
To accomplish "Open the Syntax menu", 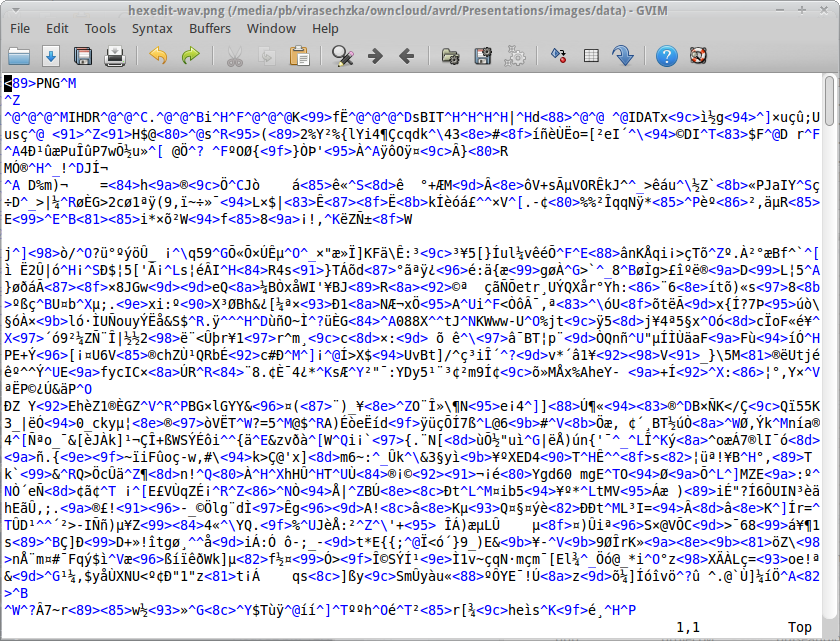I will click(x=152, y=28).
